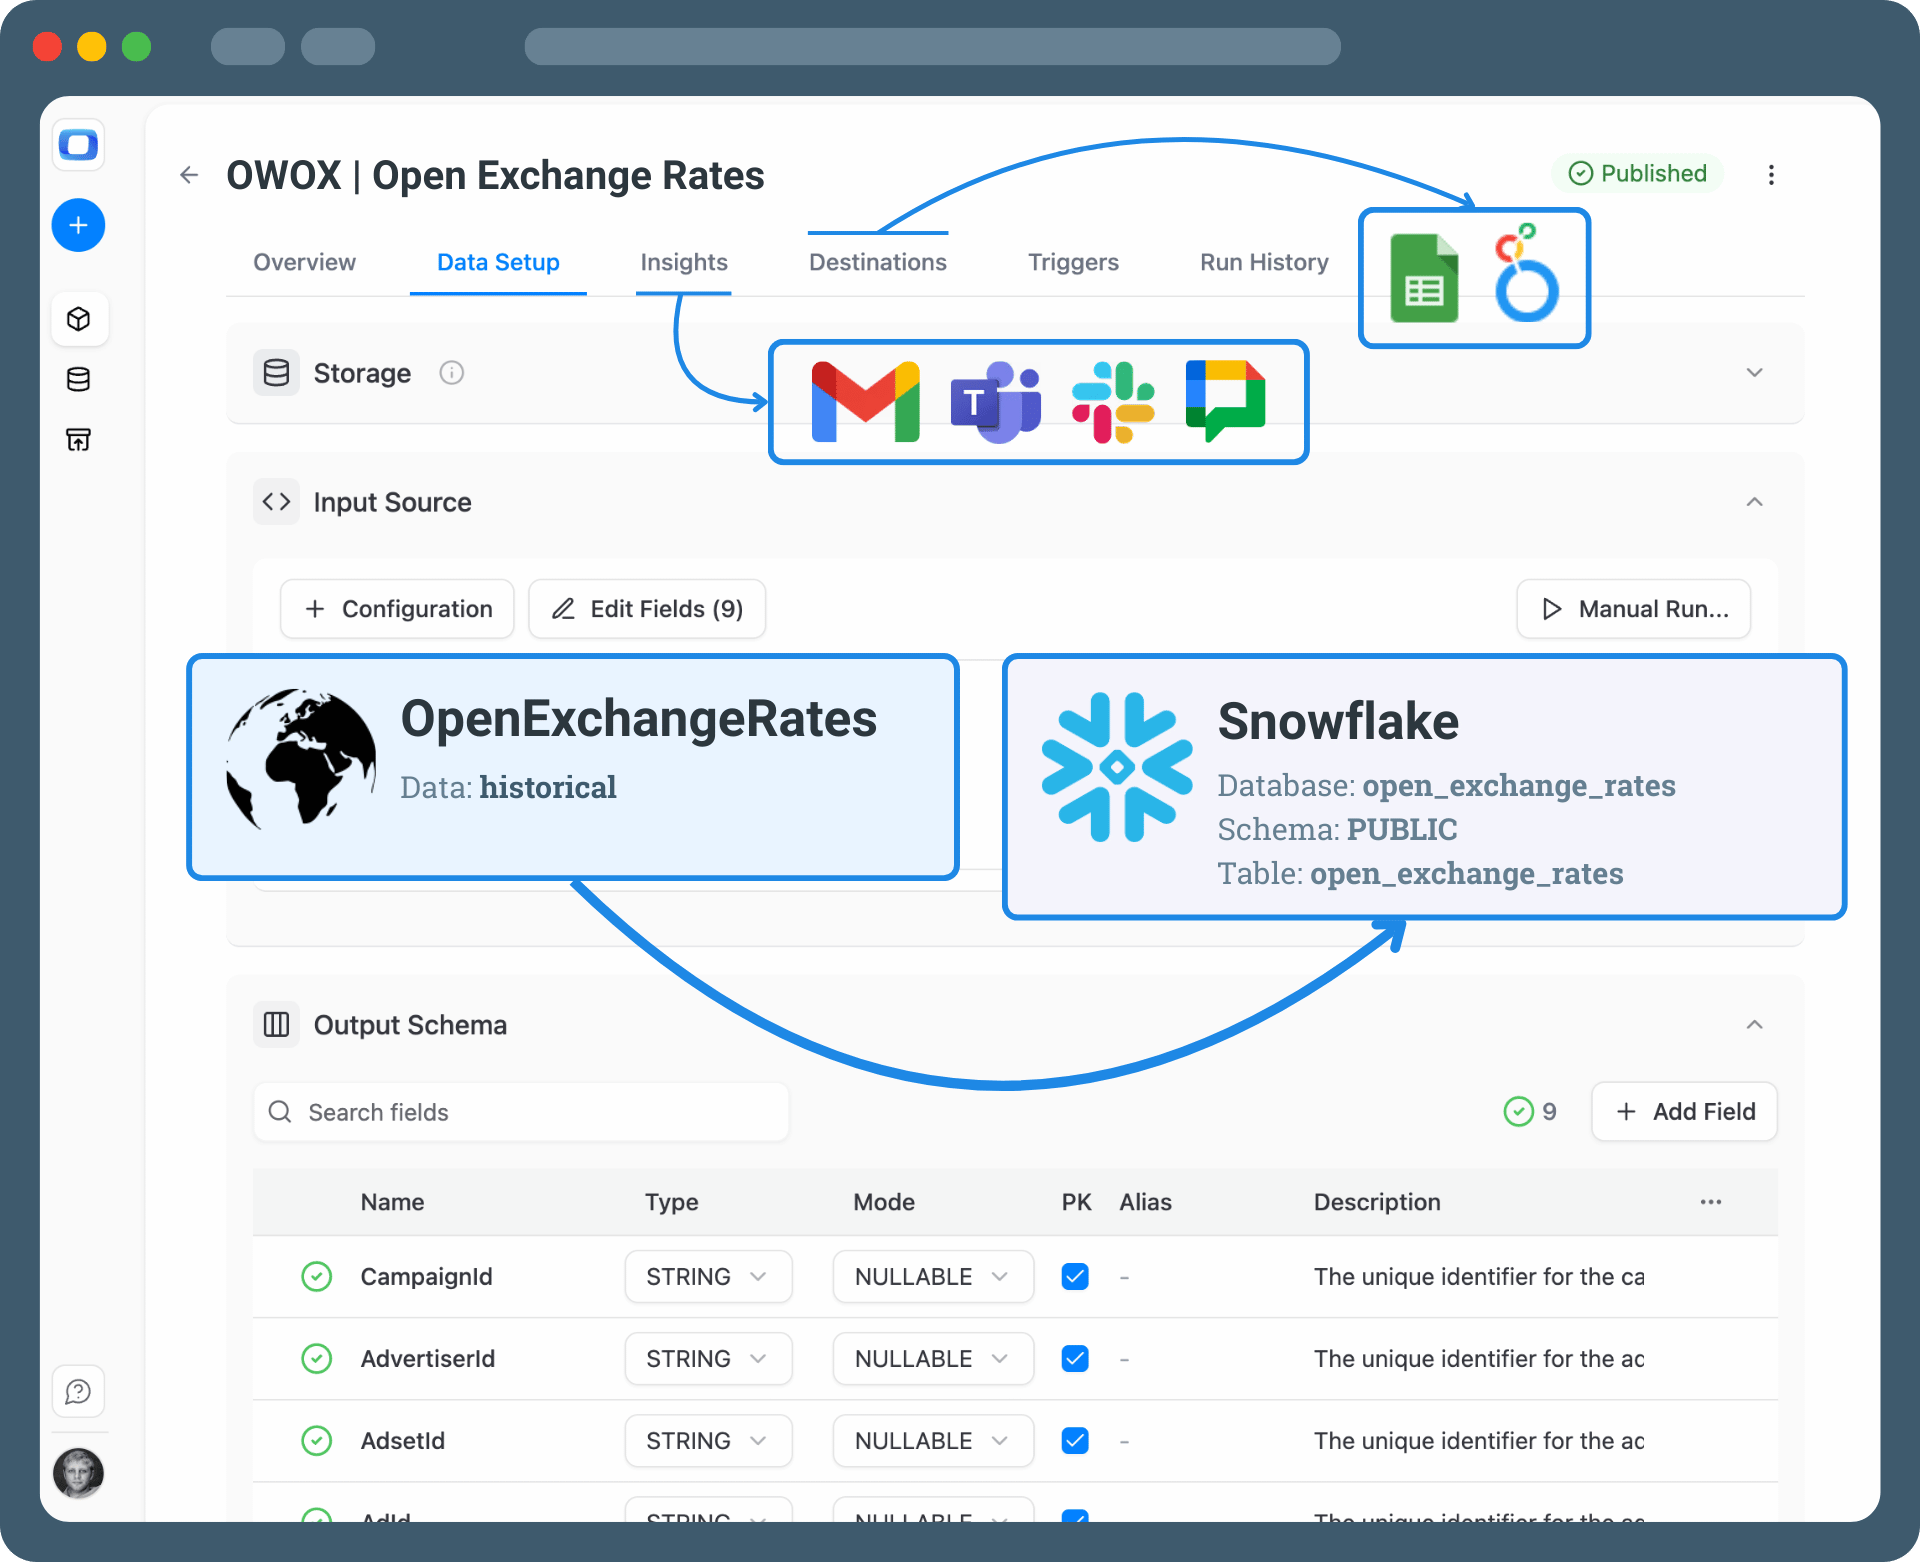Click the Edit Fields (9) button

pyautogui.click(x=647, y=609)
